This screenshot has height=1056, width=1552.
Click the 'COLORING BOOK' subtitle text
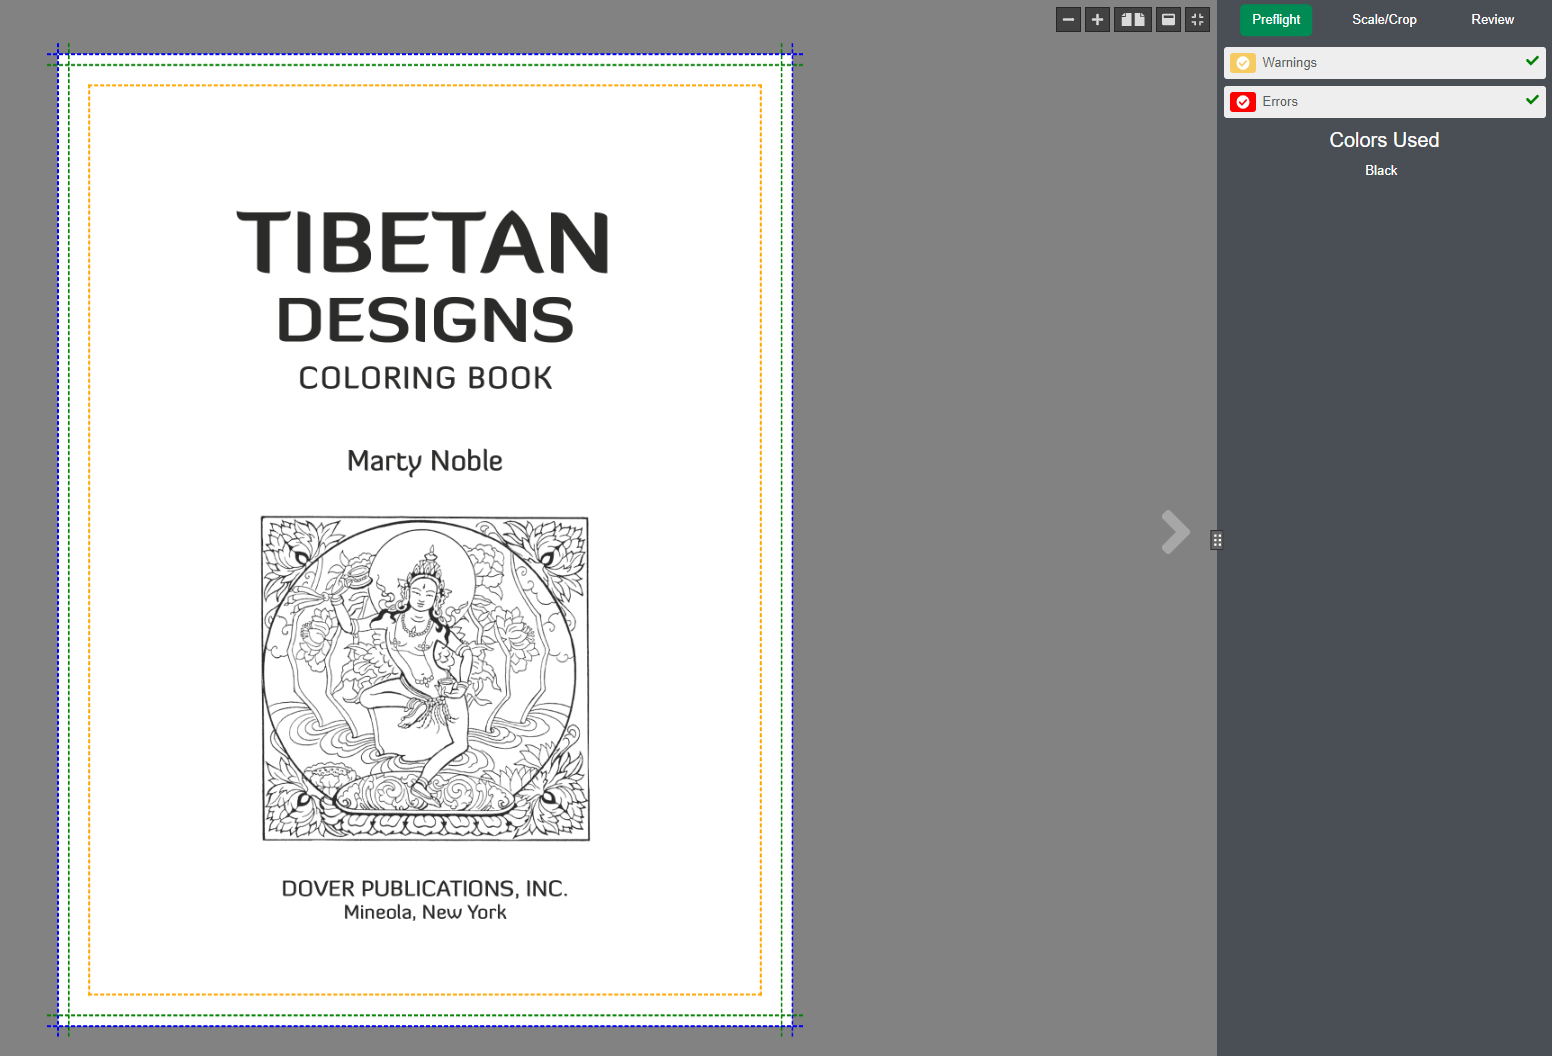425,378
